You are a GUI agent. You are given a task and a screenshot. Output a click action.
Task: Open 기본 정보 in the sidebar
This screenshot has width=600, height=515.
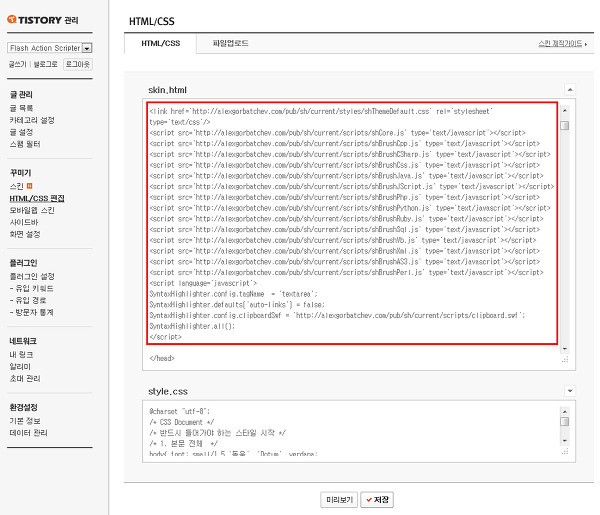[25, 421]
